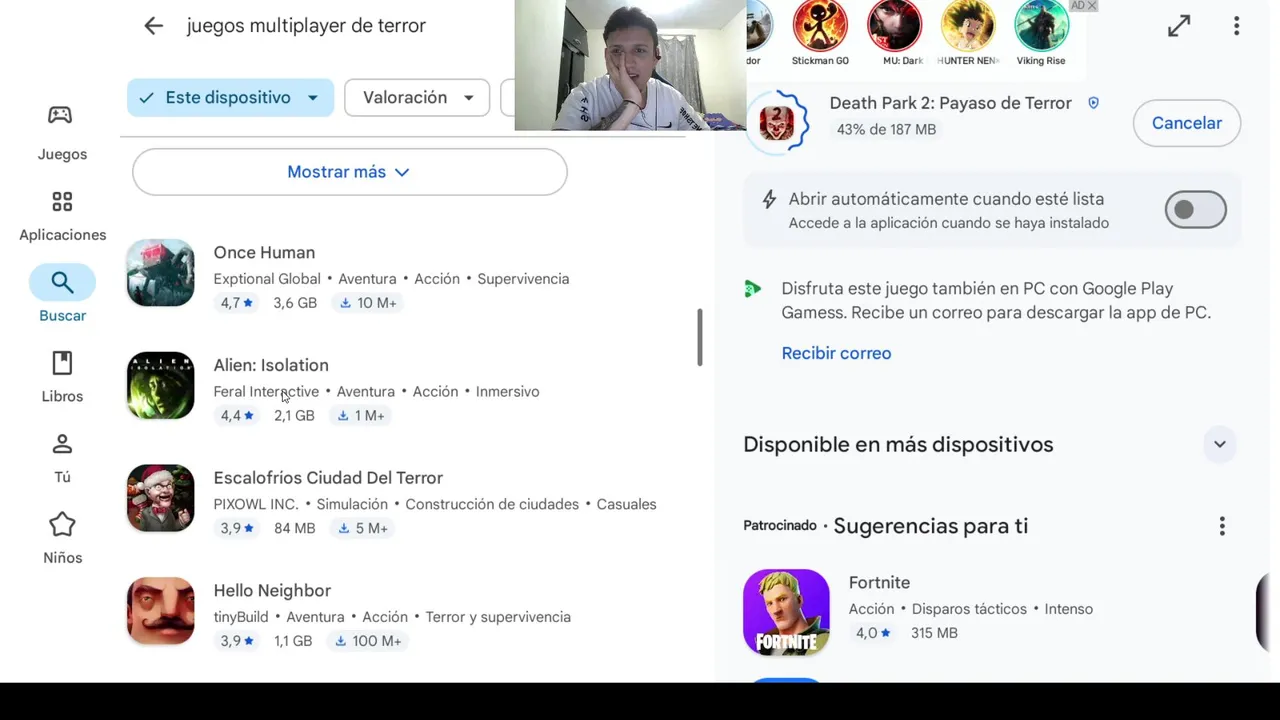
Task: Open Alien: Isolation app icon
Action: pos(160,385)
